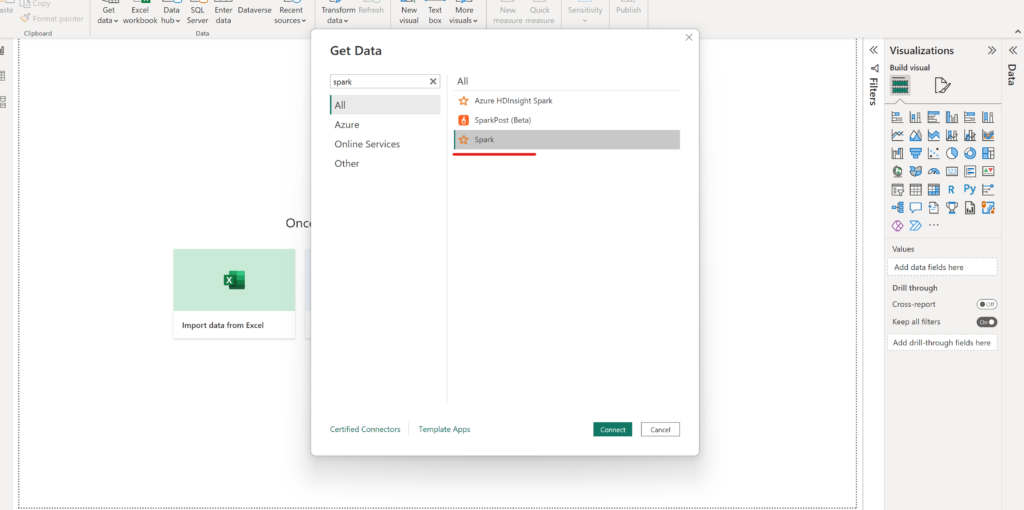Open the Format visual brush icon

942,86
